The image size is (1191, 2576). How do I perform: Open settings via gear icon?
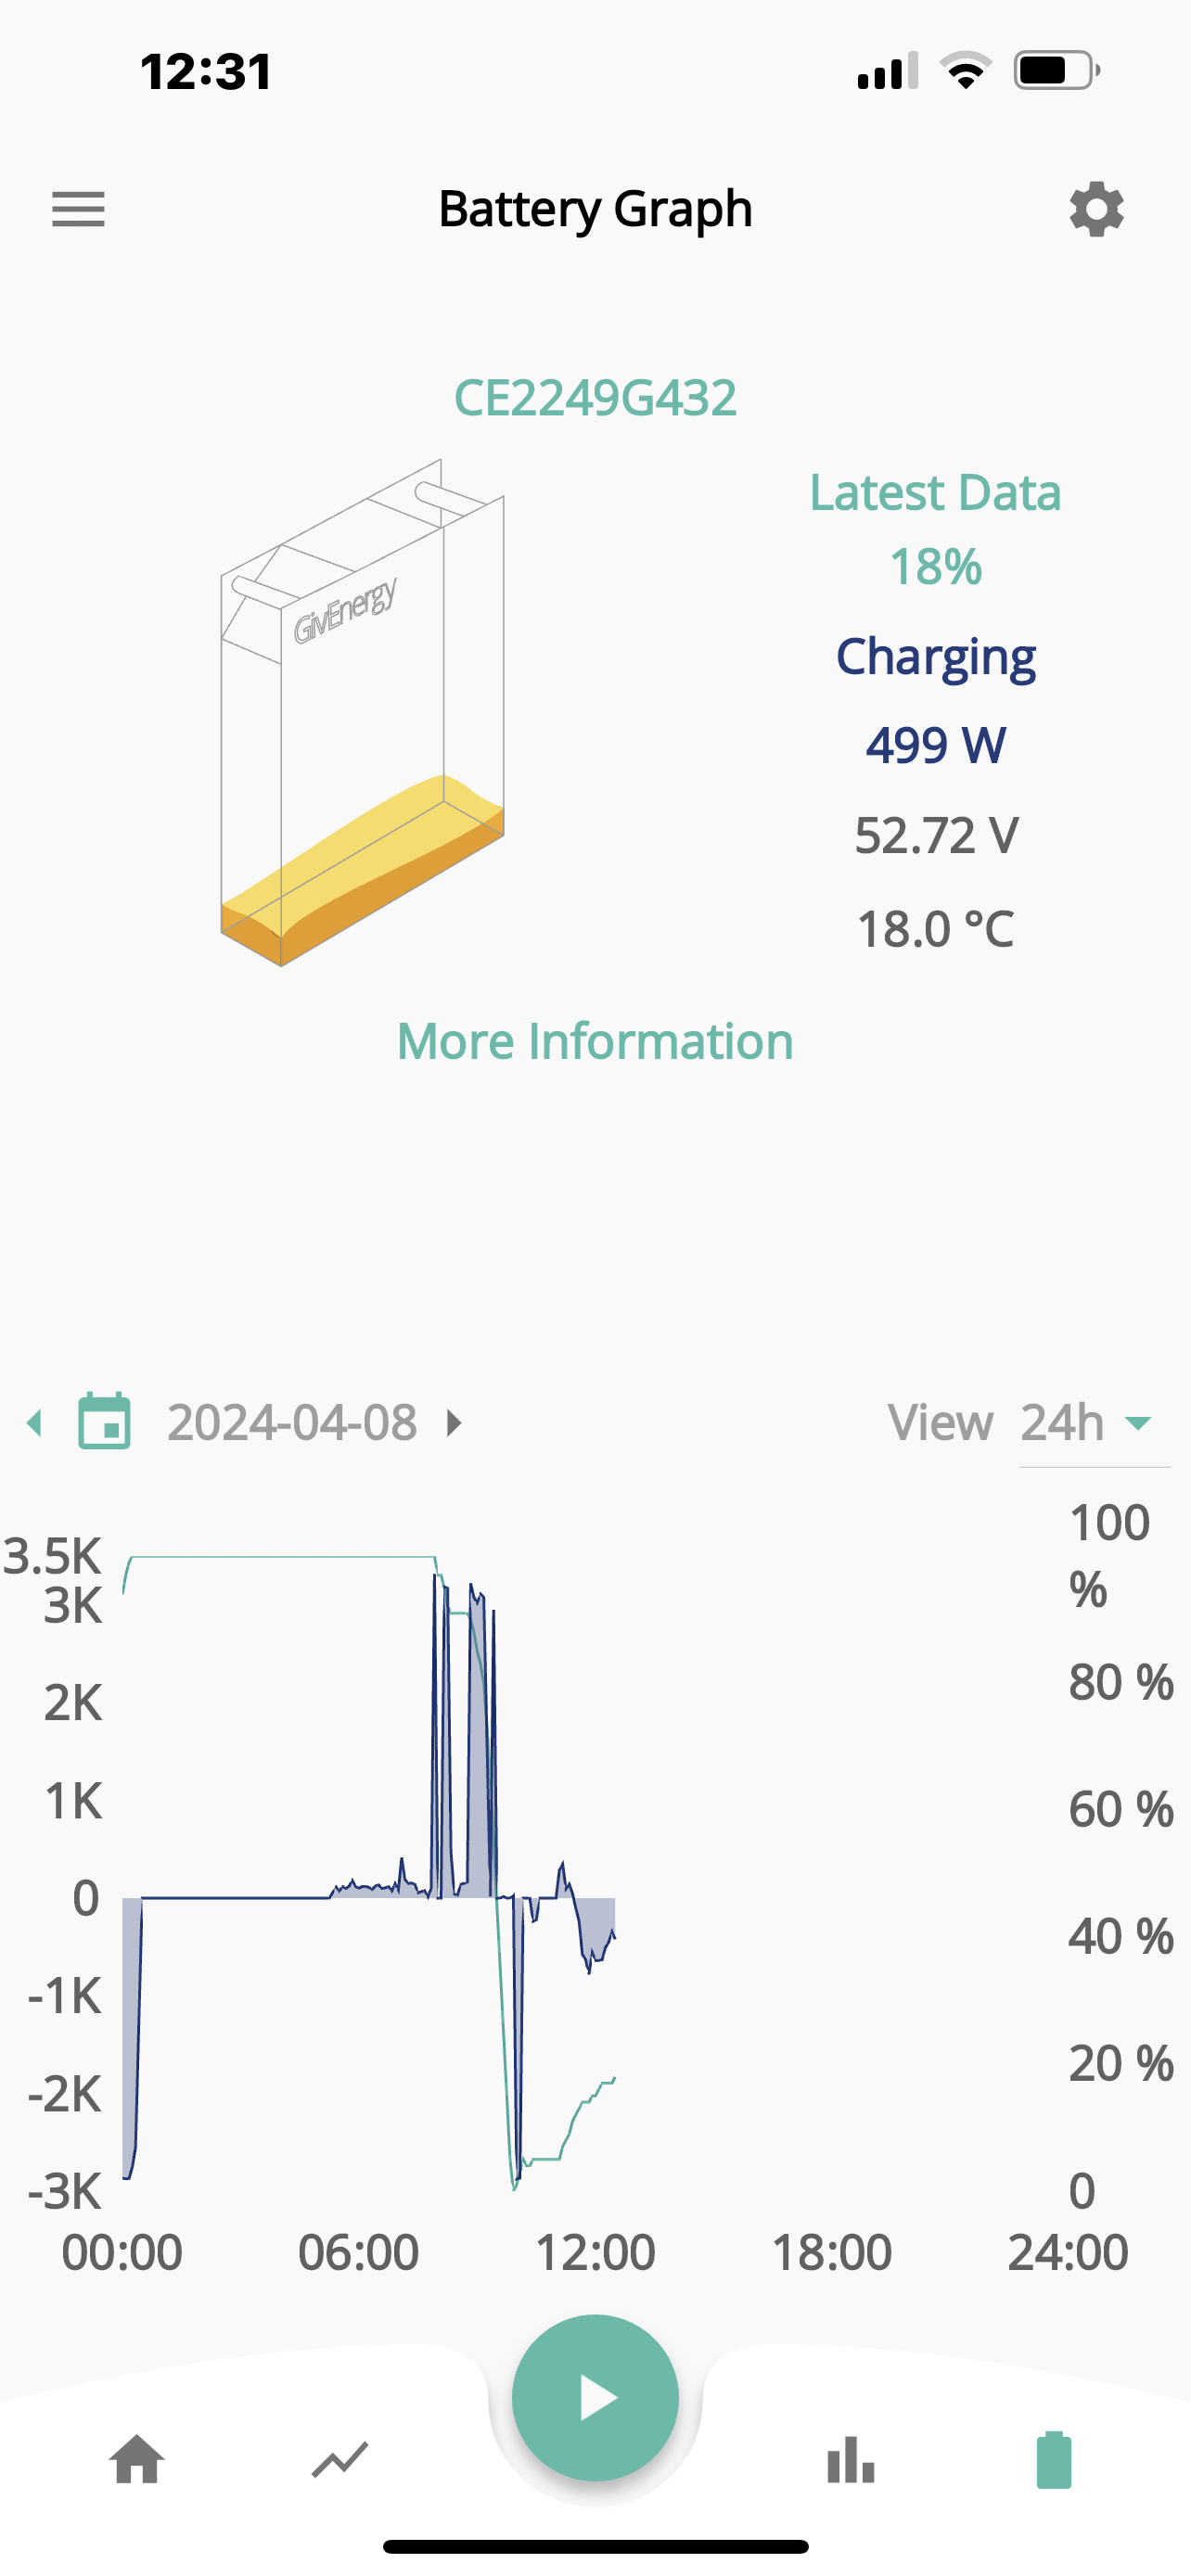[x=1096, y=209]
